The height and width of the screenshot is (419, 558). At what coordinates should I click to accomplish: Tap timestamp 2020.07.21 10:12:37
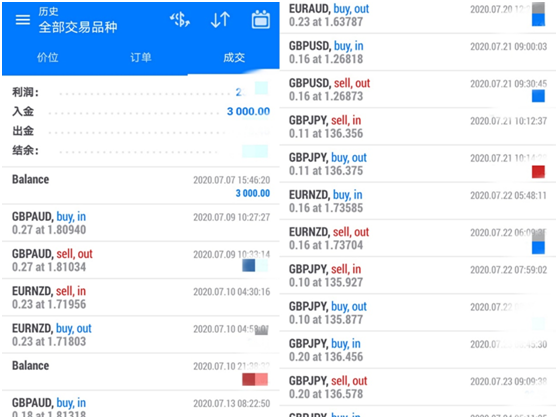[509, 121]
